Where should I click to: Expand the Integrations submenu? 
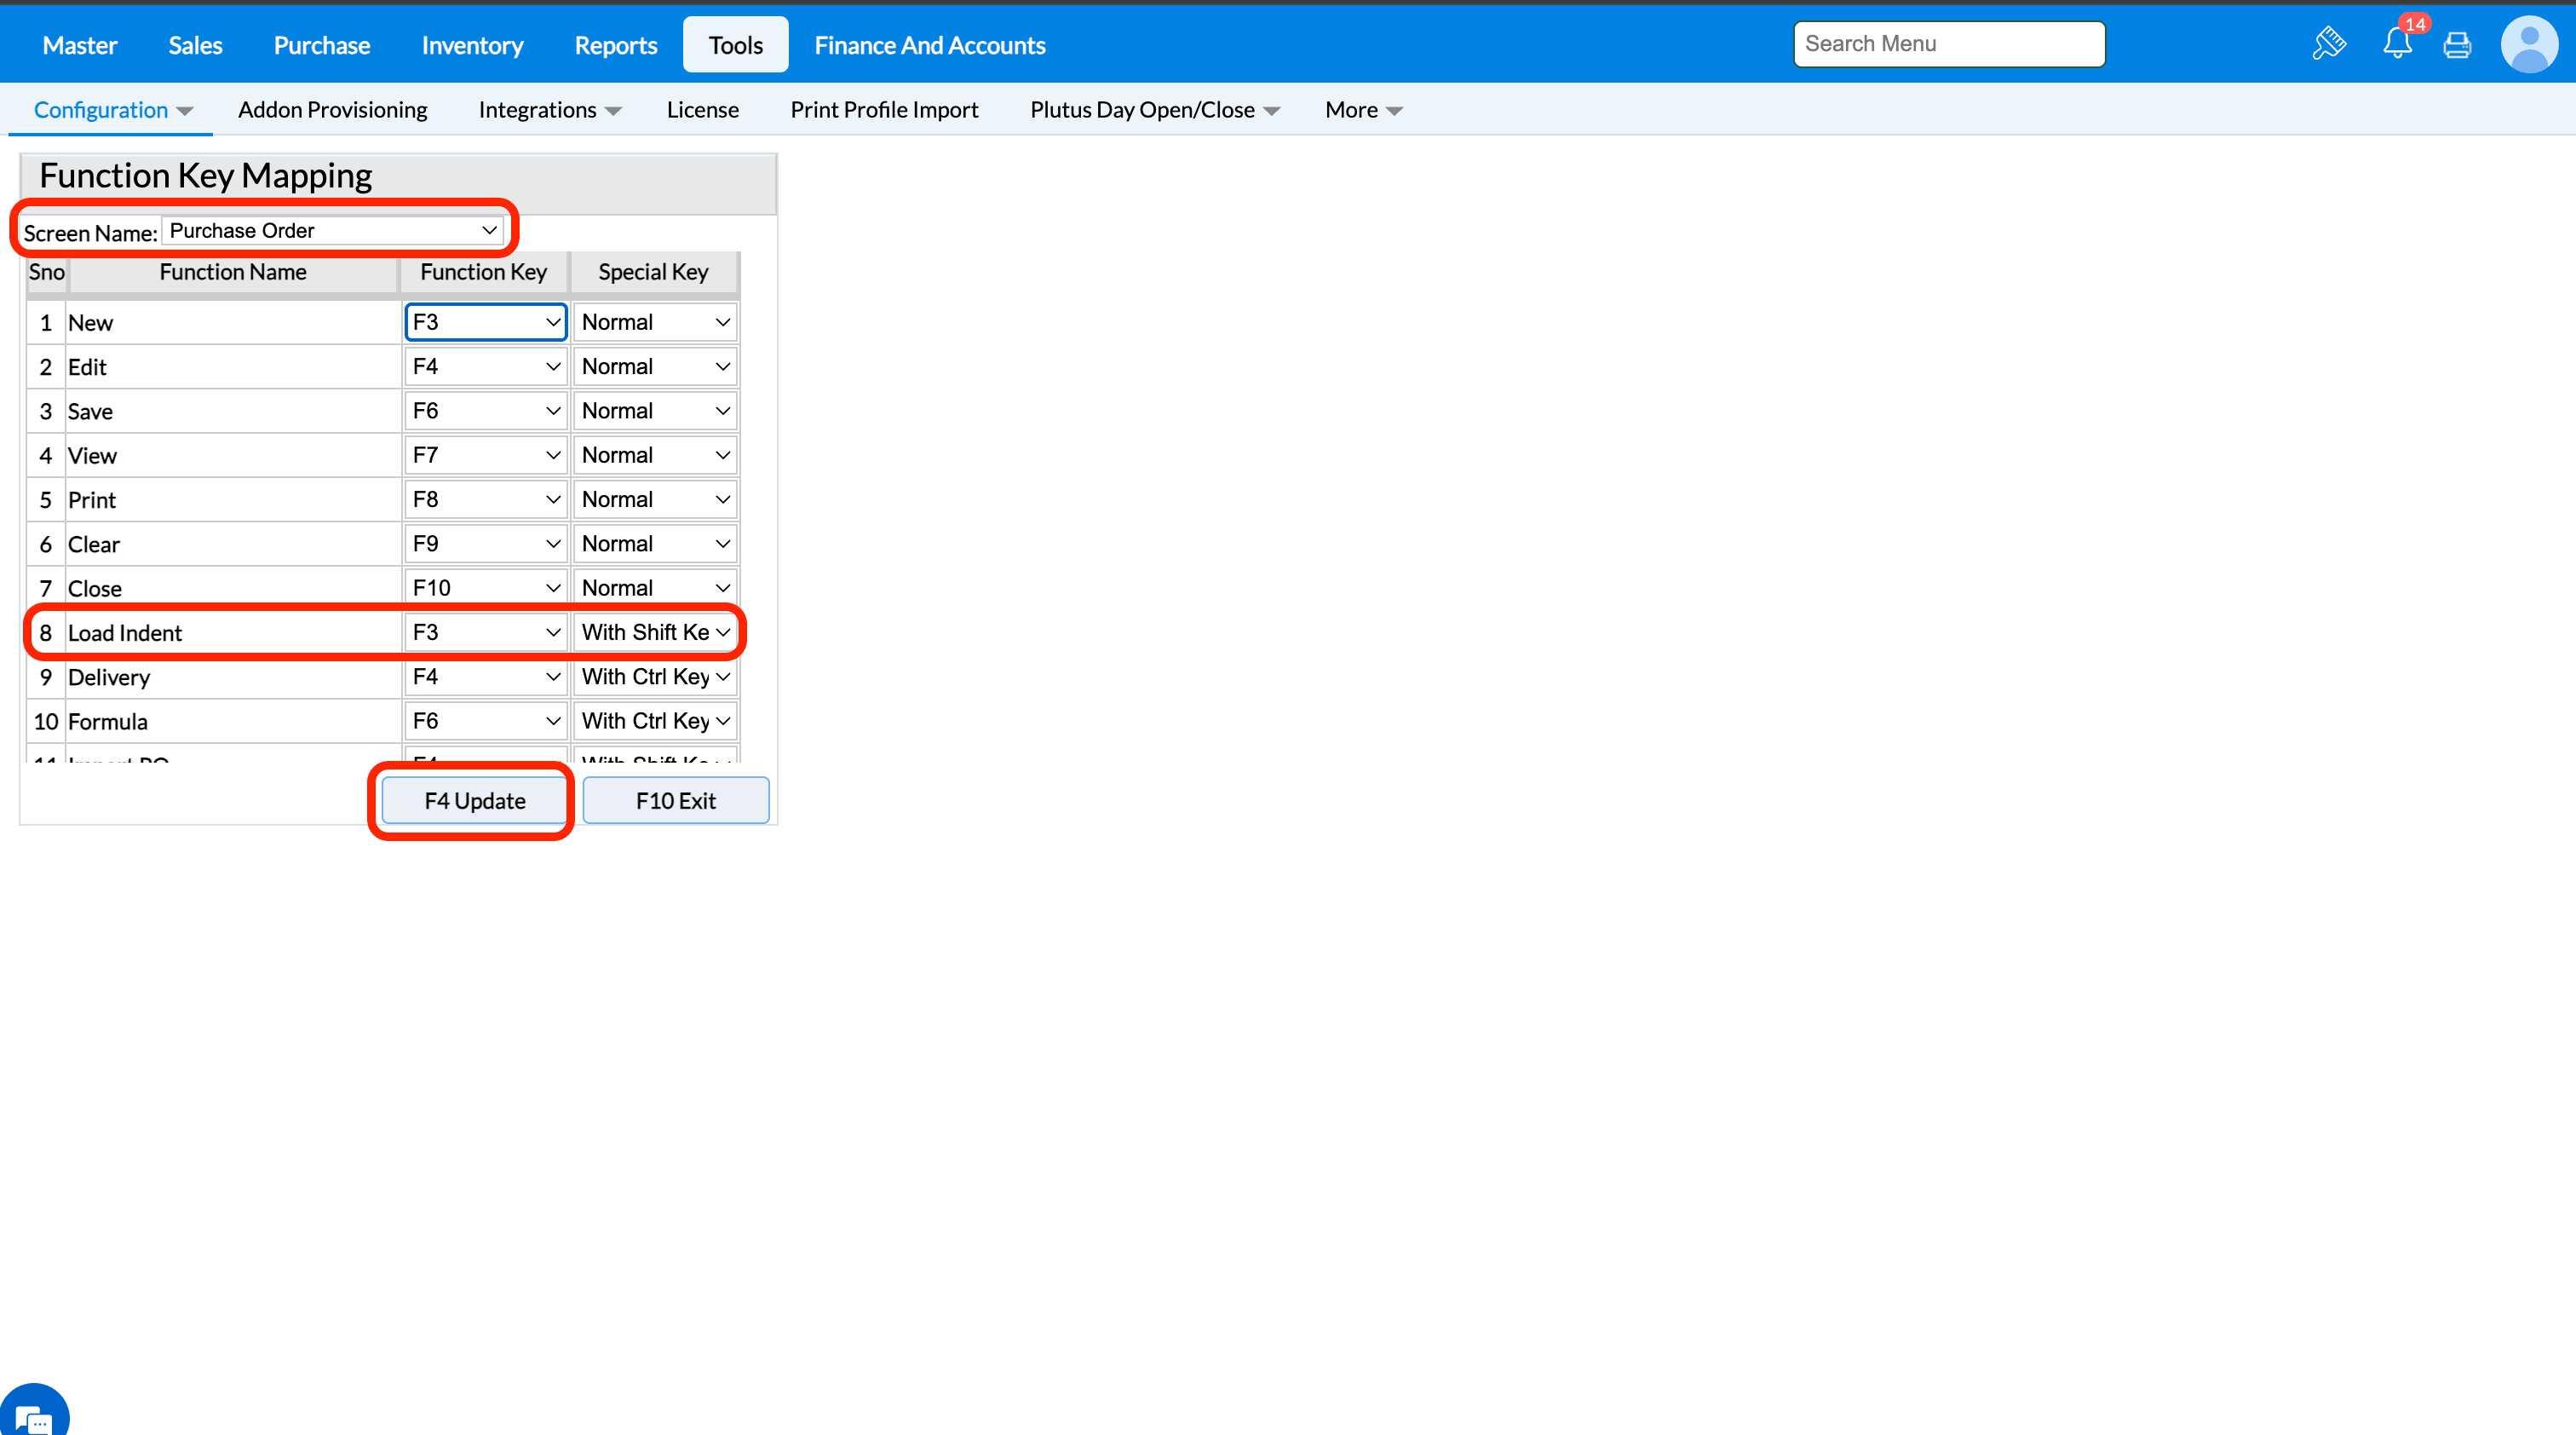pyautogui.click(x=549, y=110)
